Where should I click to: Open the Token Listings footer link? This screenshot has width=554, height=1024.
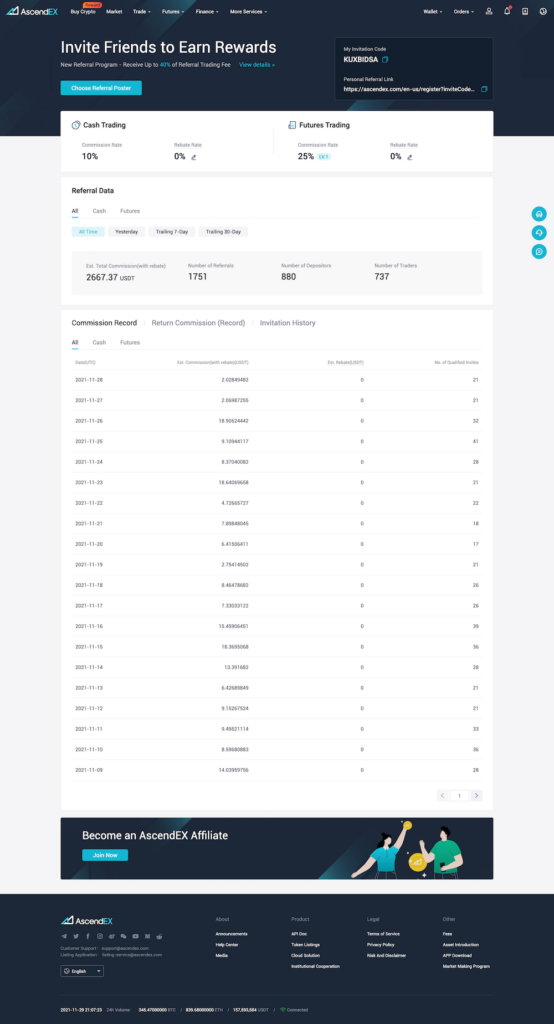[305, 944]
